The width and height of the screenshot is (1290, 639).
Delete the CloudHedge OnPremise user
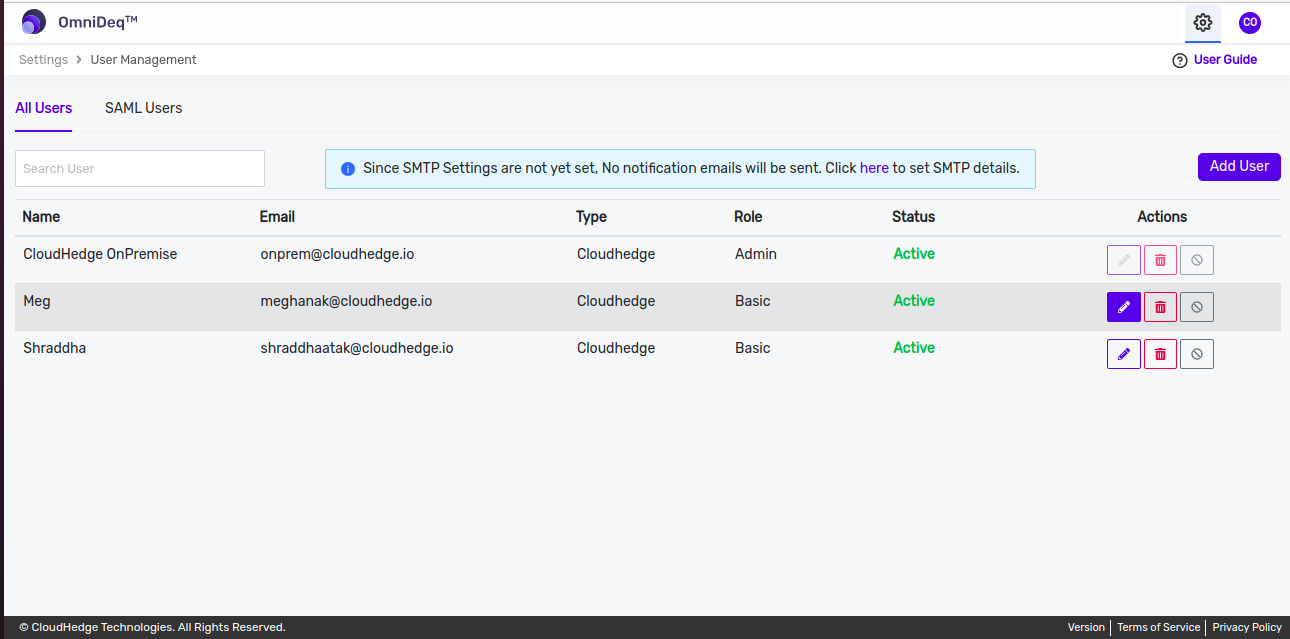pos(1160,260)
